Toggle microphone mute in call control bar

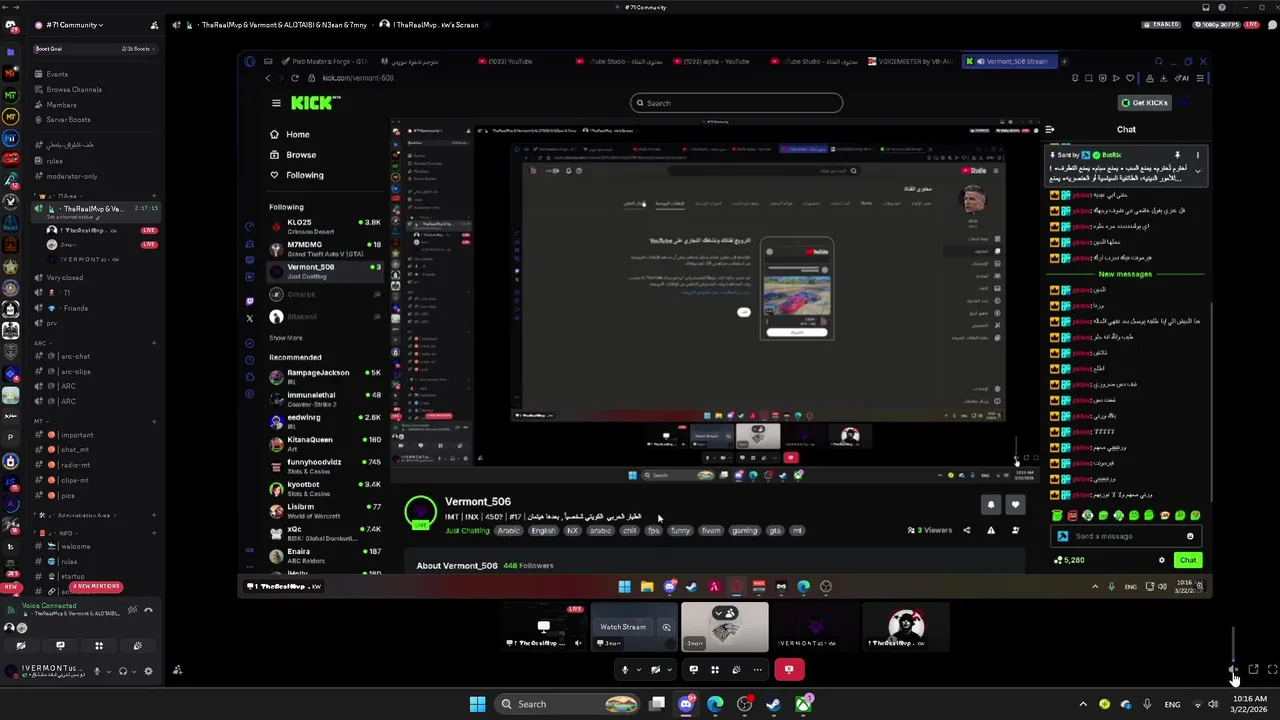click(625, 670)
